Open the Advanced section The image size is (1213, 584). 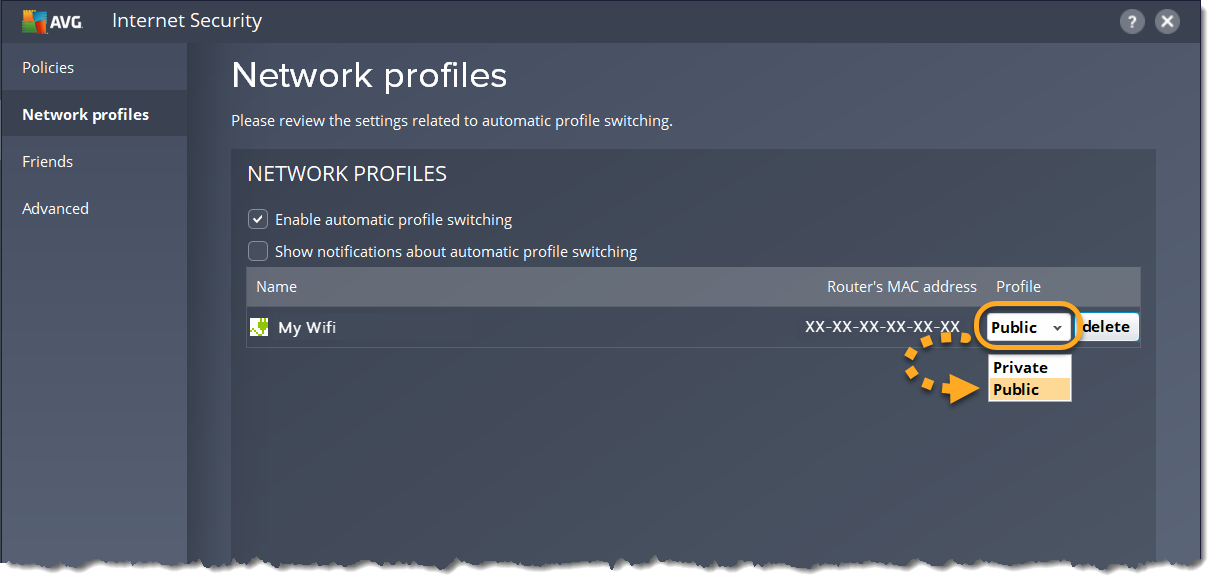click(x=55, y=208)
